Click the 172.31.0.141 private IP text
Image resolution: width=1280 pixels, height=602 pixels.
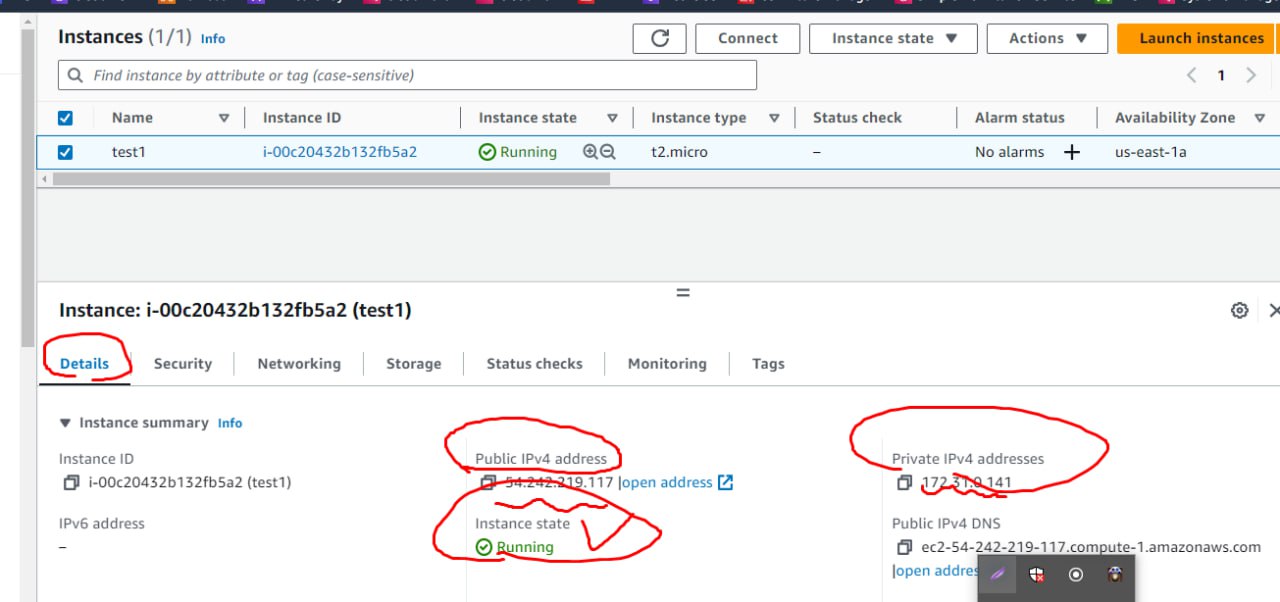click(966, 482)
